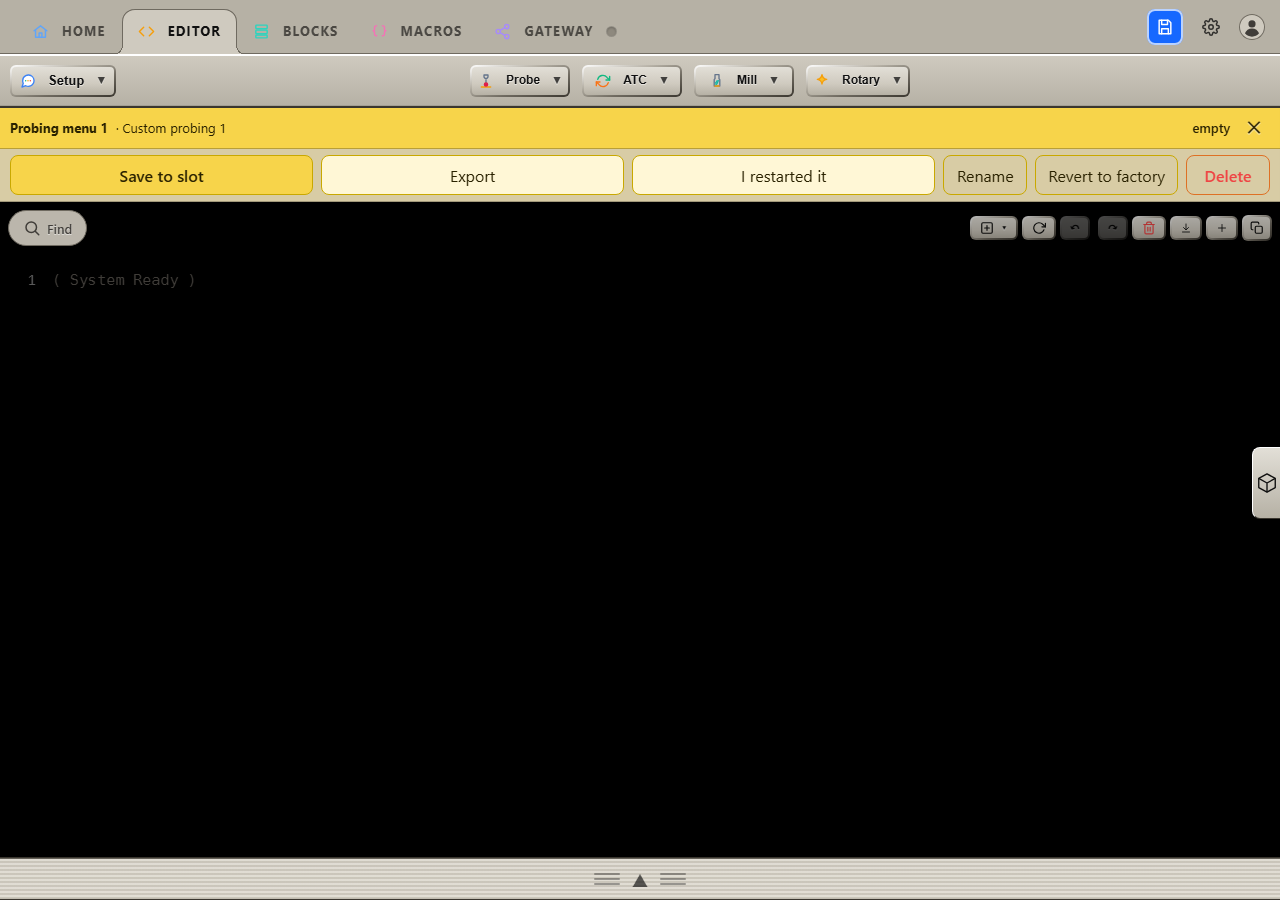Open the user account profile icon
This screenshot has height=900, width=1280.
coord(1252,27)
